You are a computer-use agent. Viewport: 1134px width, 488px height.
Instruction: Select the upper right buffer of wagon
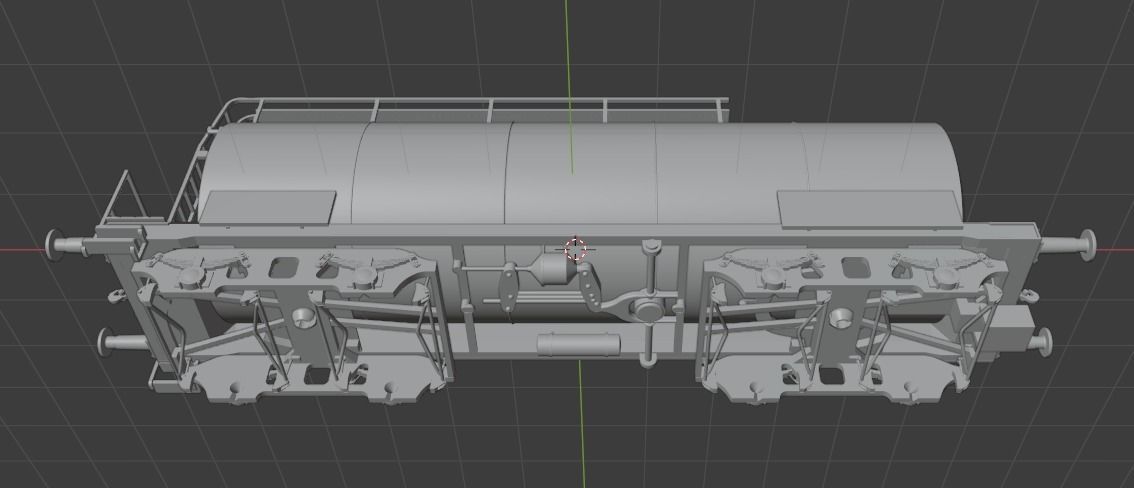click(x=1067, y=245)
